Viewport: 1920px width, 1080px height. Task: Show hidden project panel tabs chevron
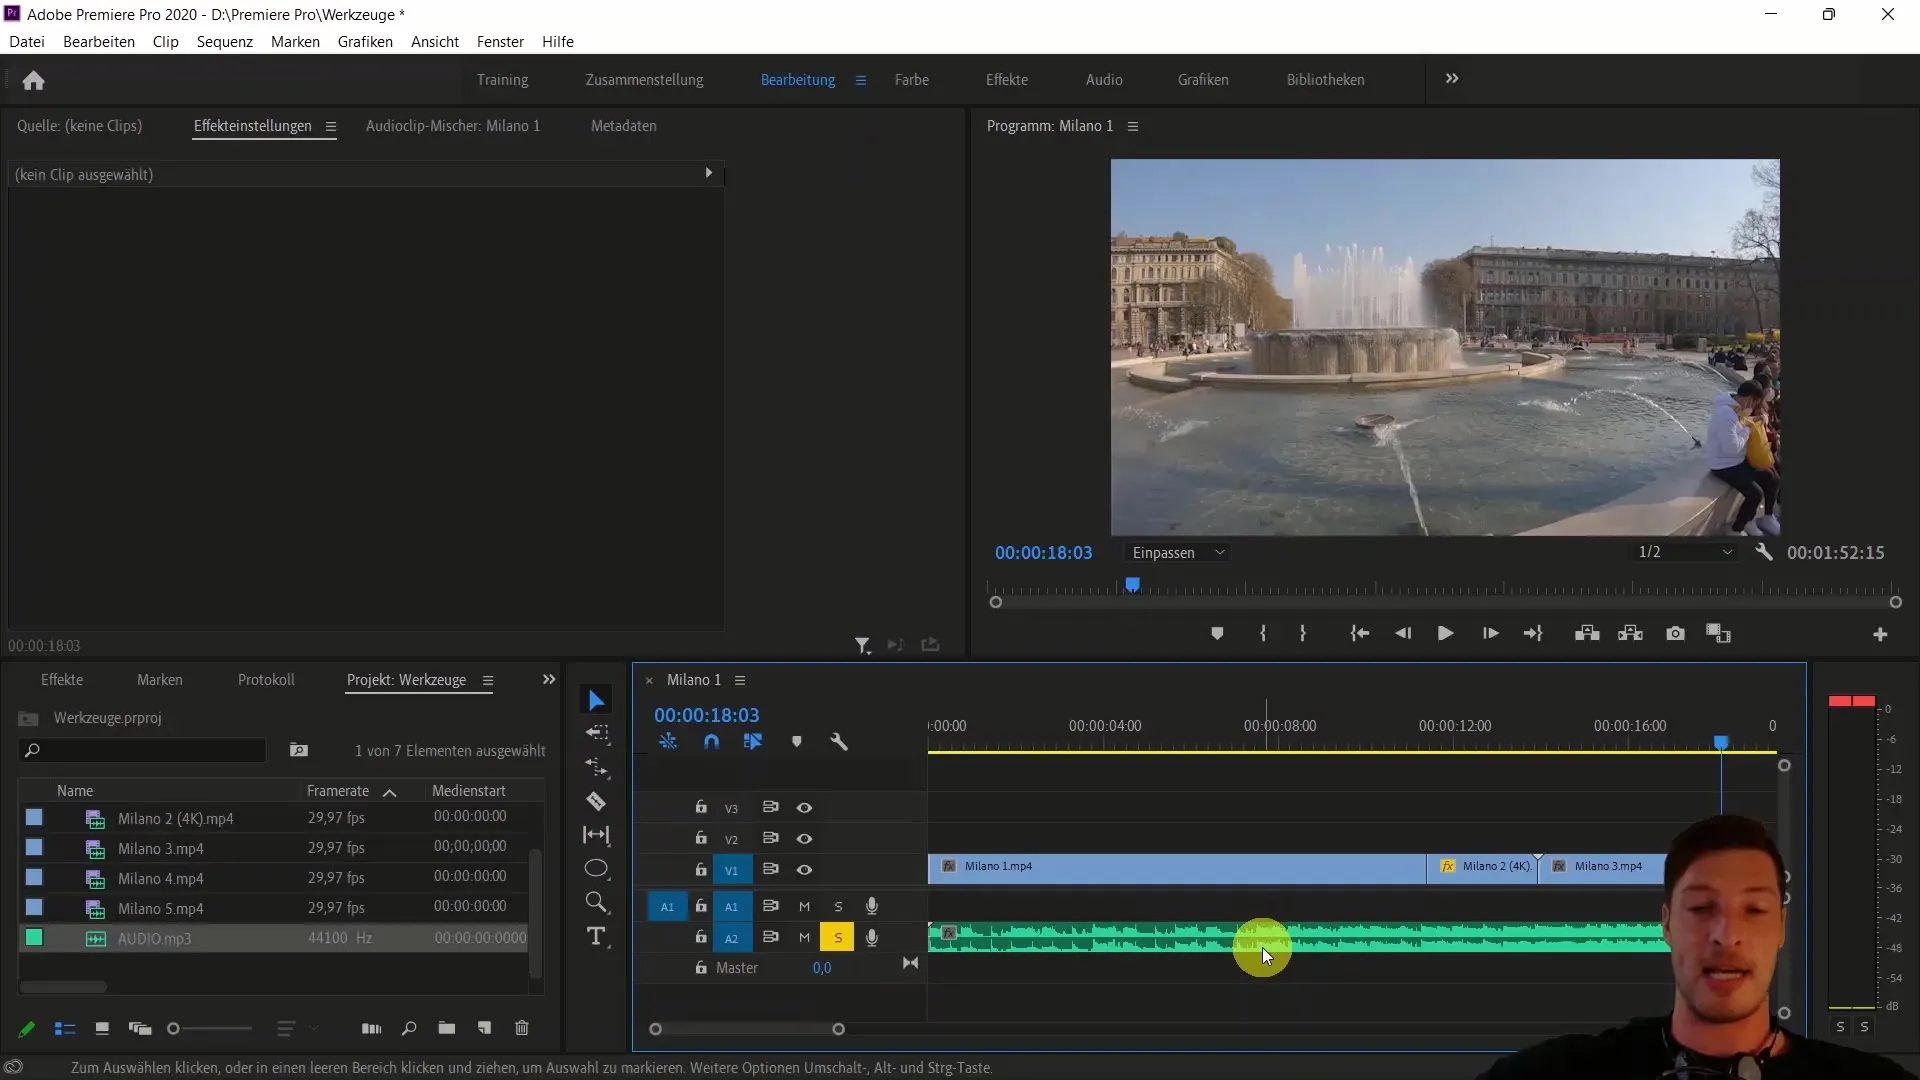[549, 679]
